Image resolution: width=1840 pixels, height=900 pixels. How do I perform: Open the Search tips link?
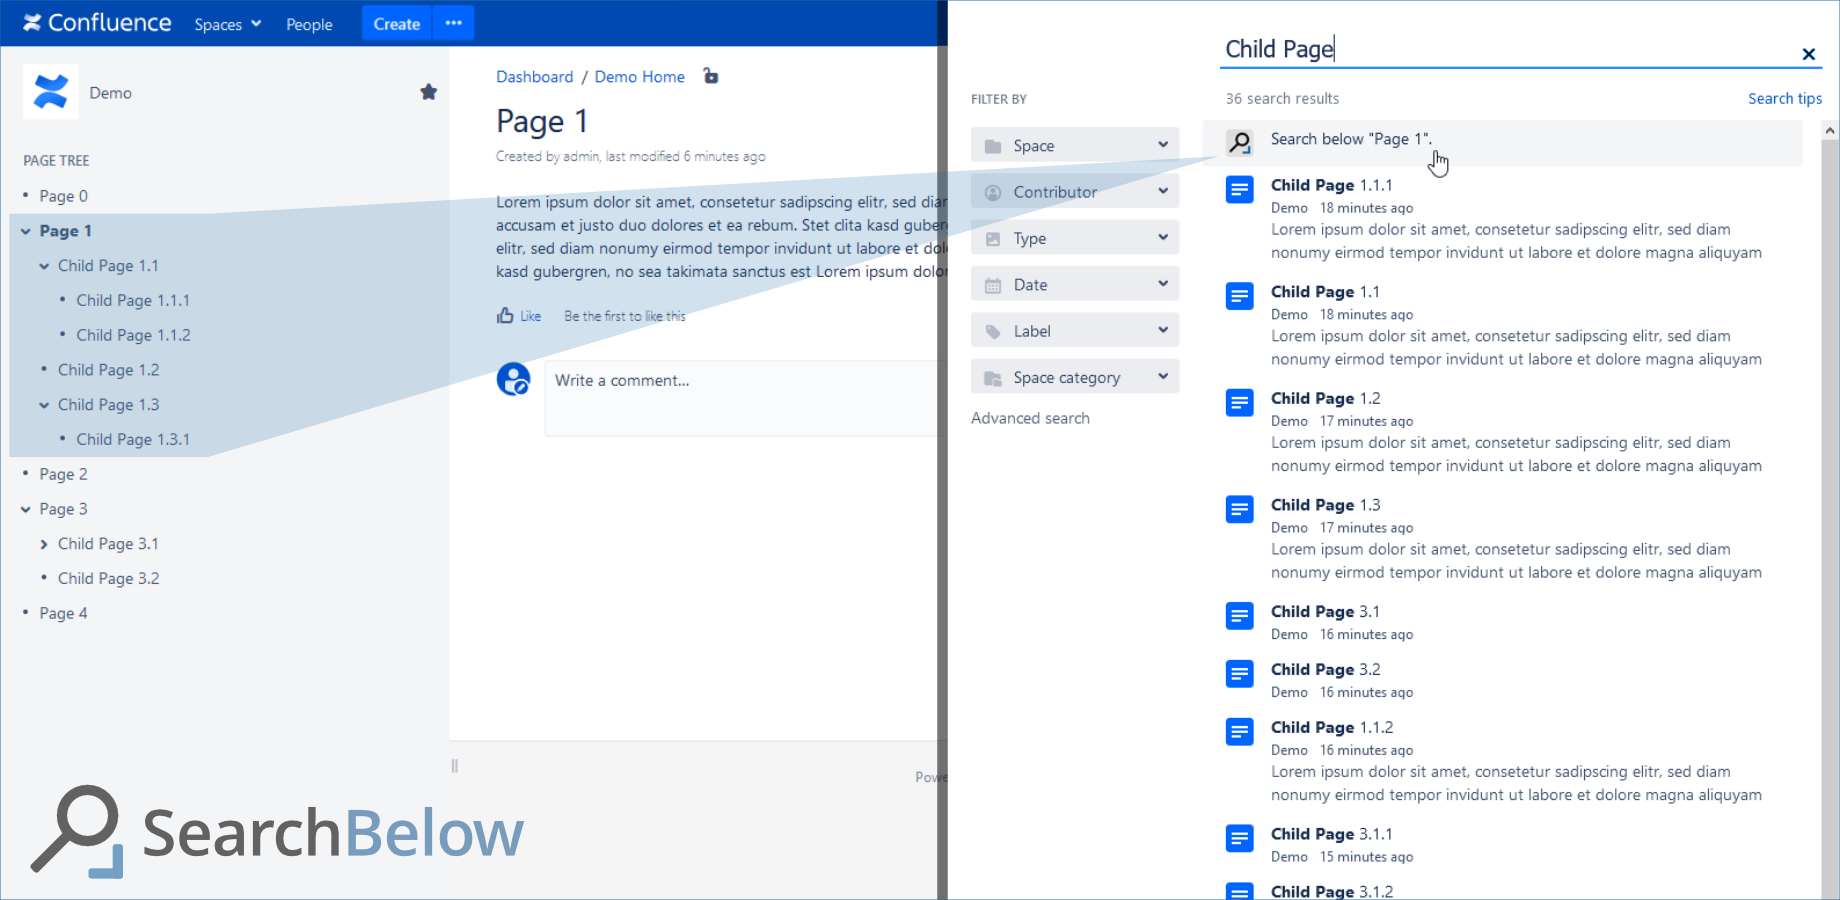pyautogui.click(x=1785, y=98)
